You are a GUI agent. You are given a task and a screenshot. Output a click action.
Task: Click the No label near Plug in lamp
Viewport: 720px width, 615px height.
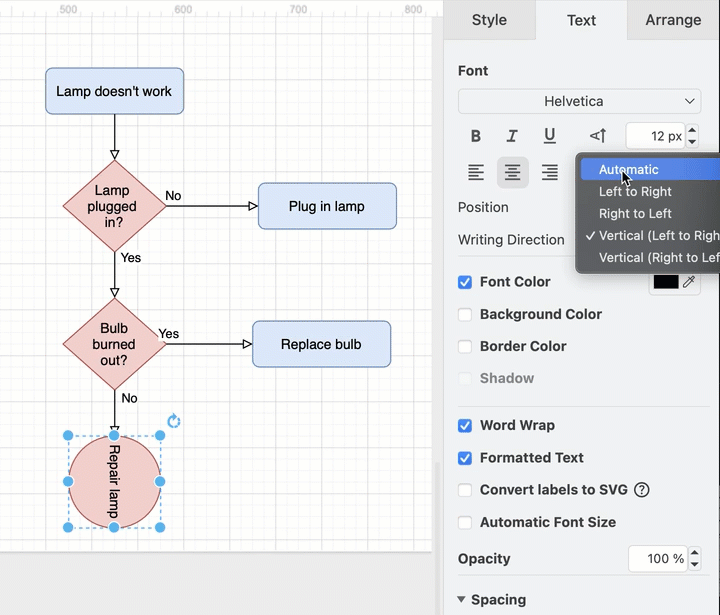tap(173, 196)
